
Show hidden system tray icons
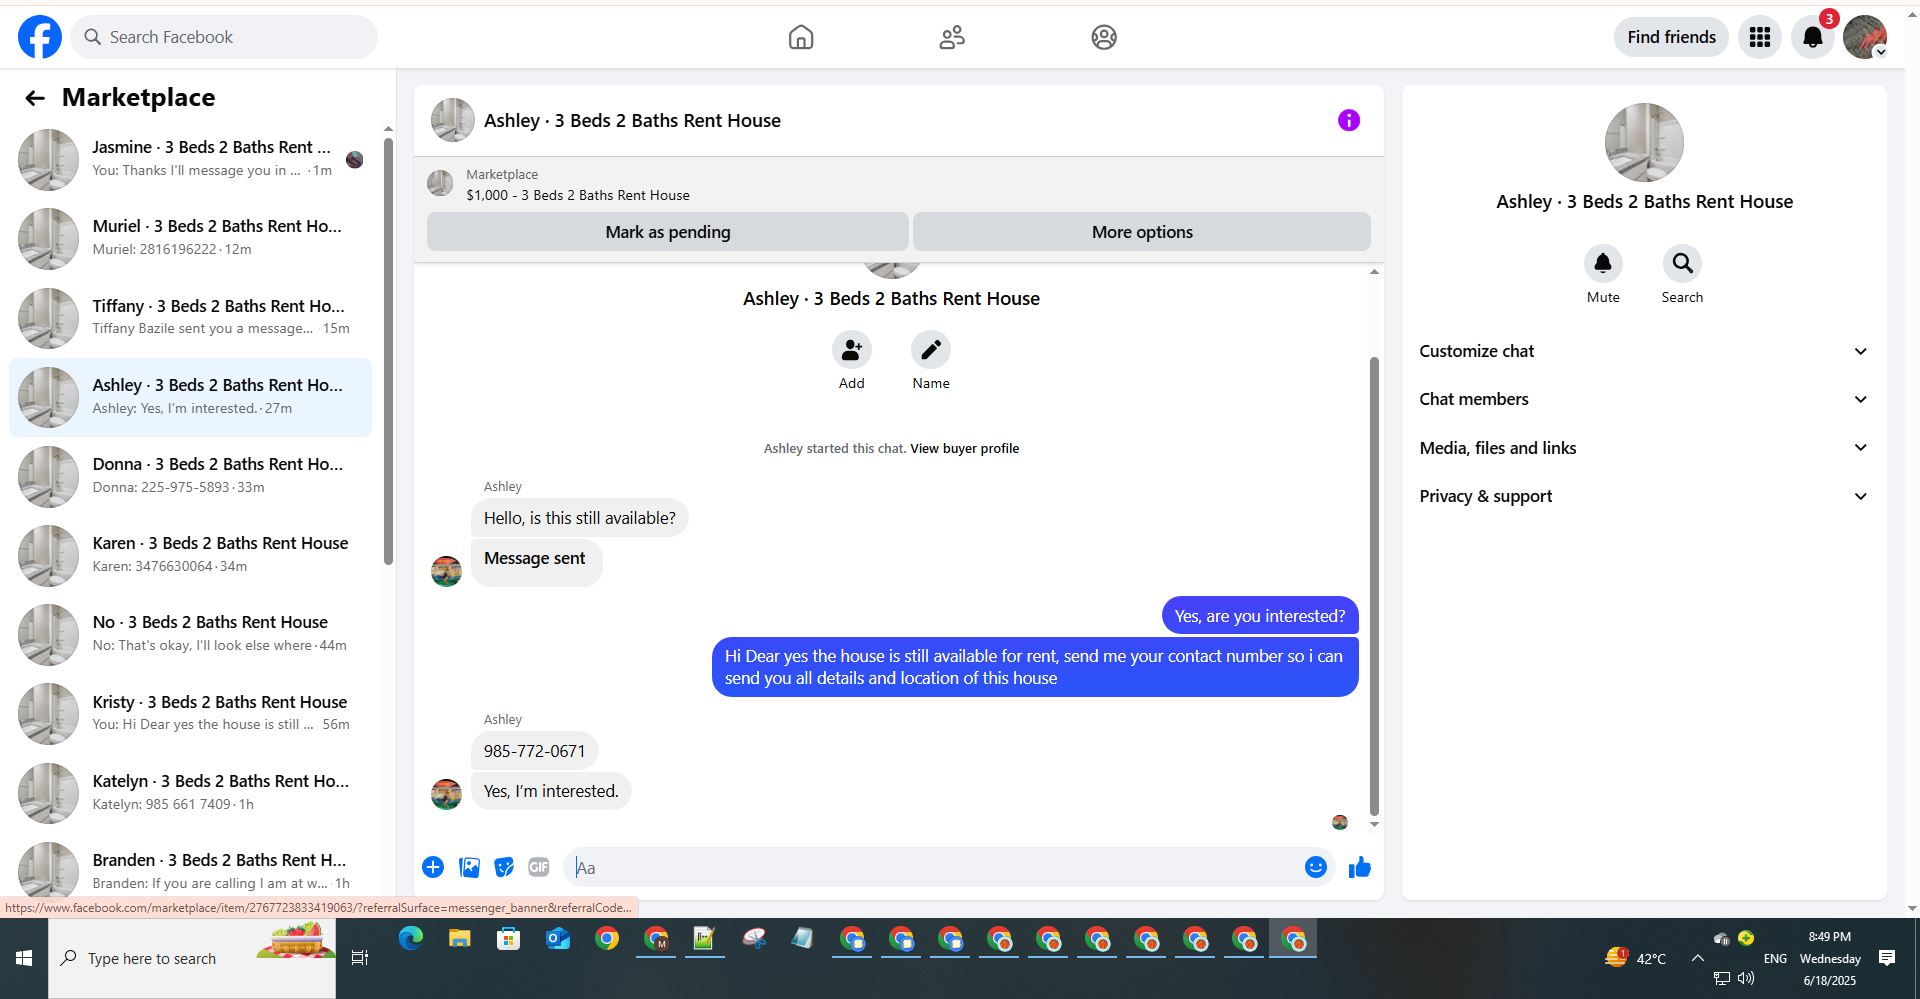(x=1698, y=958)
